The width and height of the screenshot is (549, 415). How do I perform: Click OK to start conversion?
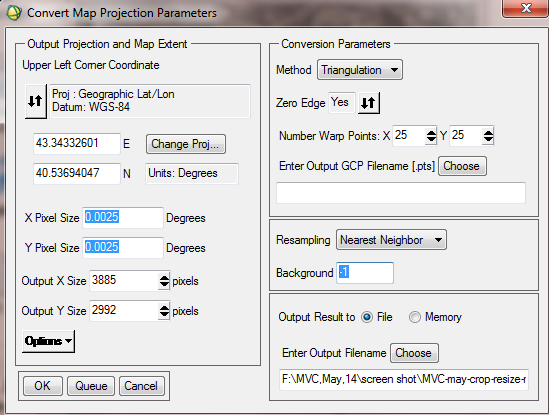click(x=43, y=386)
